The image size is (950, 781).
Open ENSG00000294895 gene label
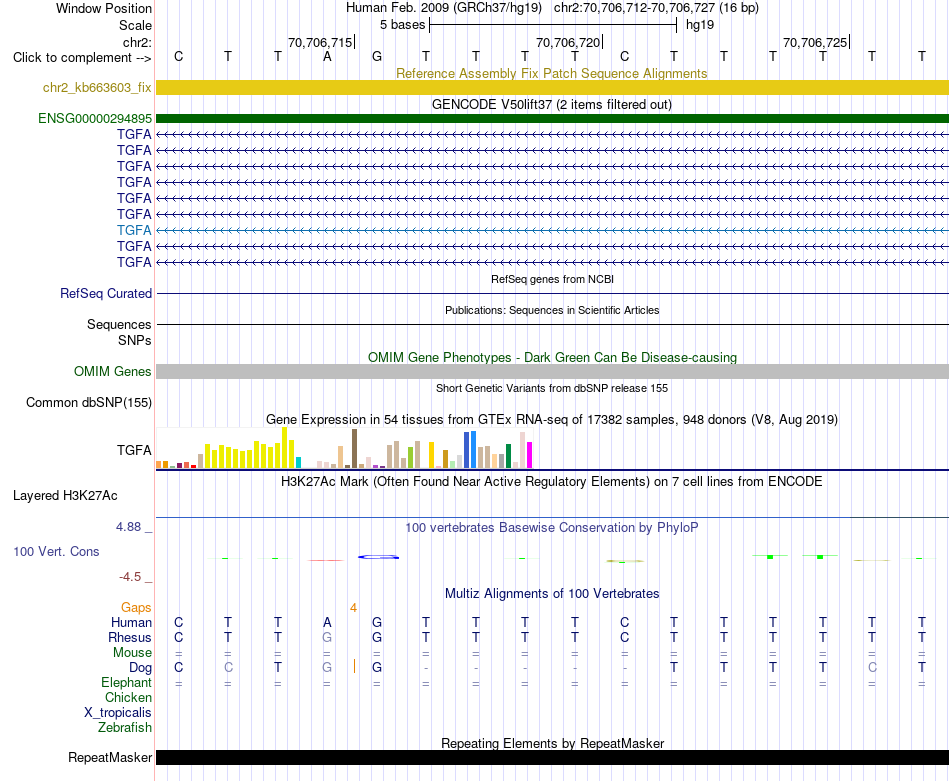95,118
